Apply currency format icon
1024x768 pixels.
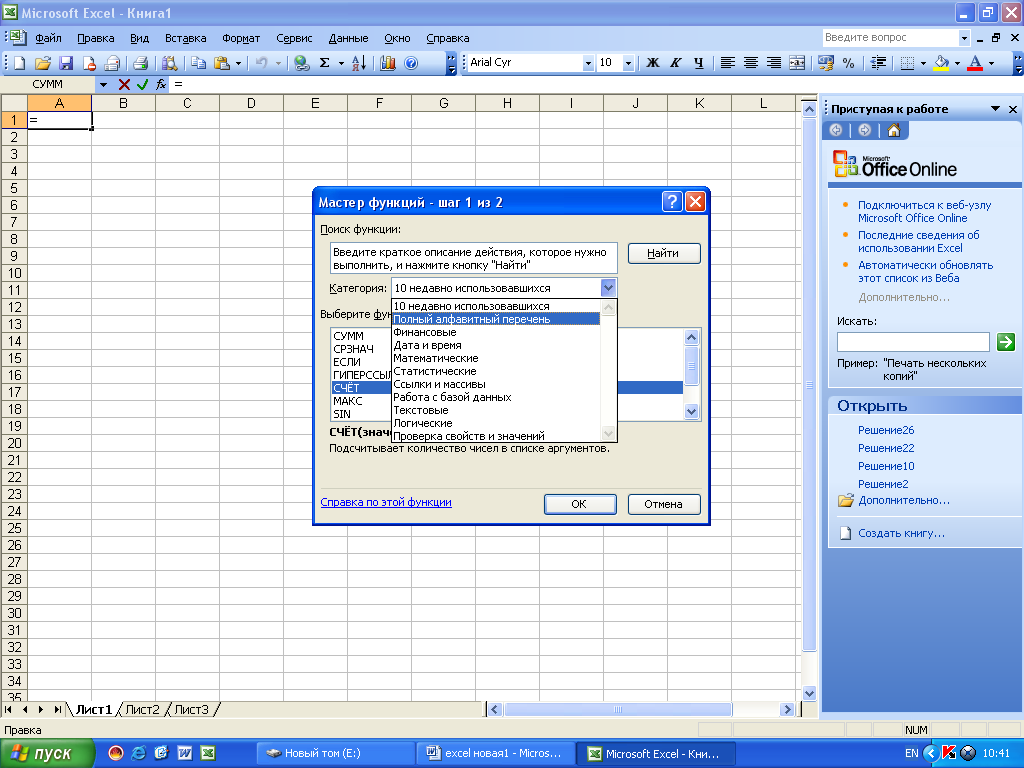[x=825, y=63]
